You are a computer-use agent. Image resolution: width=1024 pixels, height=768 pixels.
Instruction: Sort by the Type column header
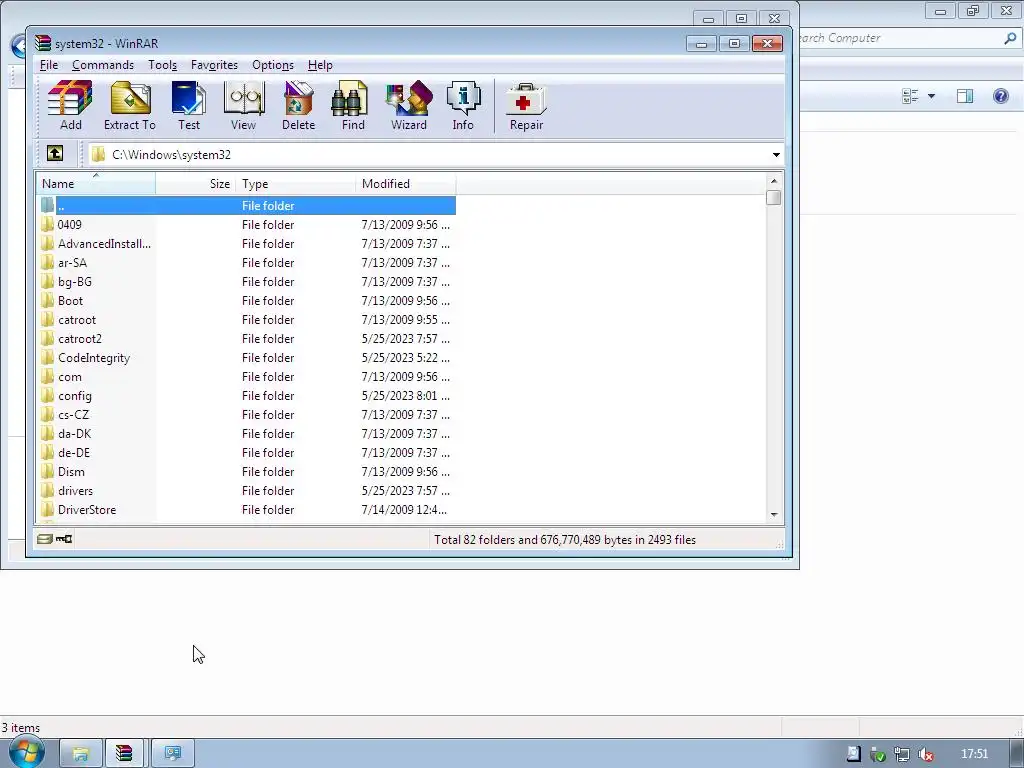pos(296,184)
